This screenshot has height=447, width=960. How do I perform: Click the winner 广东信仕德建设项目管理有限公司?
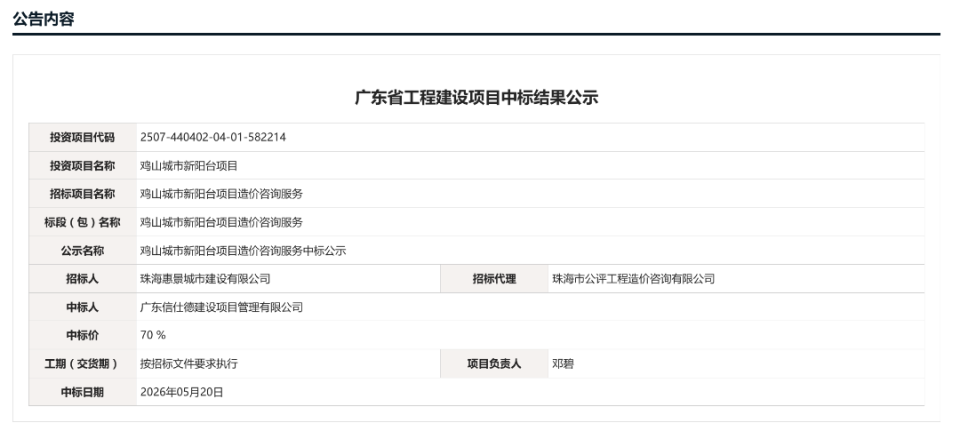click(222, 307)
